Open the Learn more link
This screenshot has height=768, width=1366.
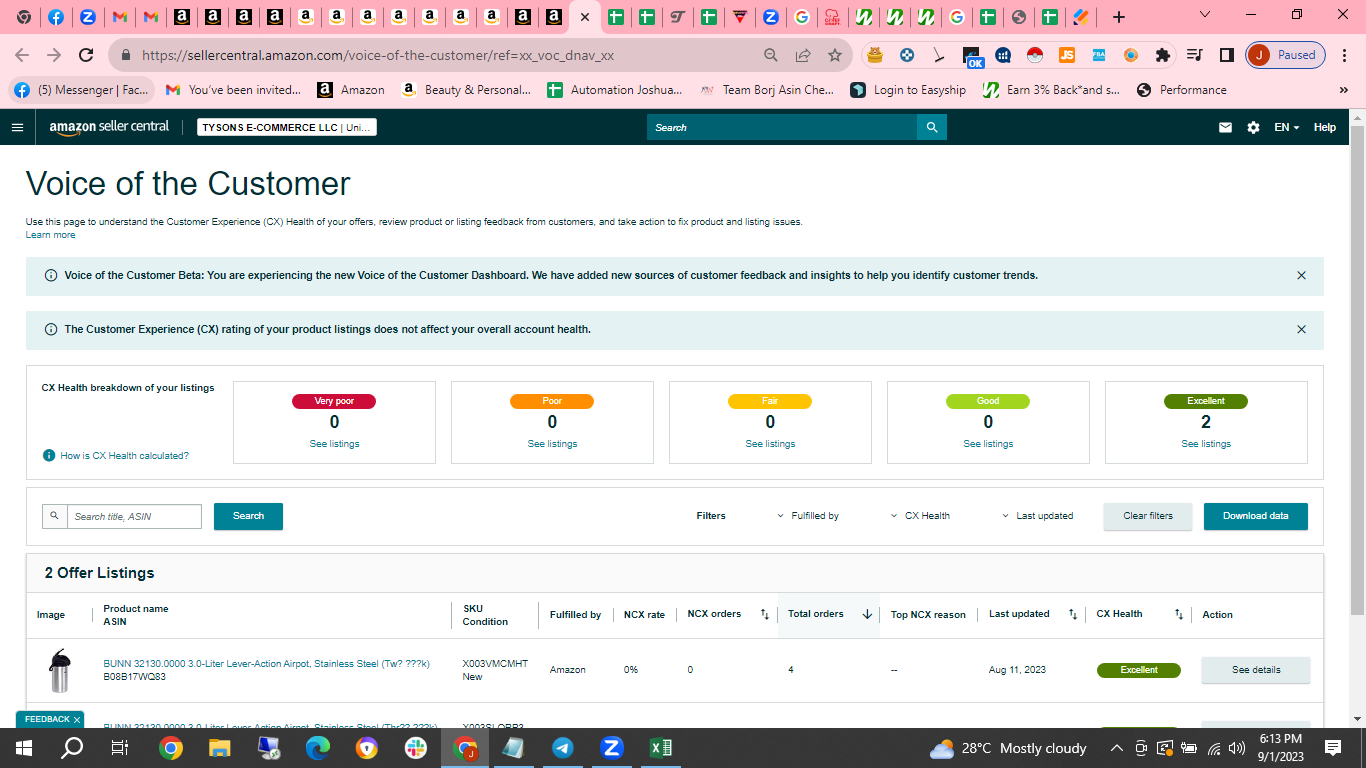(x=50, y=235)
